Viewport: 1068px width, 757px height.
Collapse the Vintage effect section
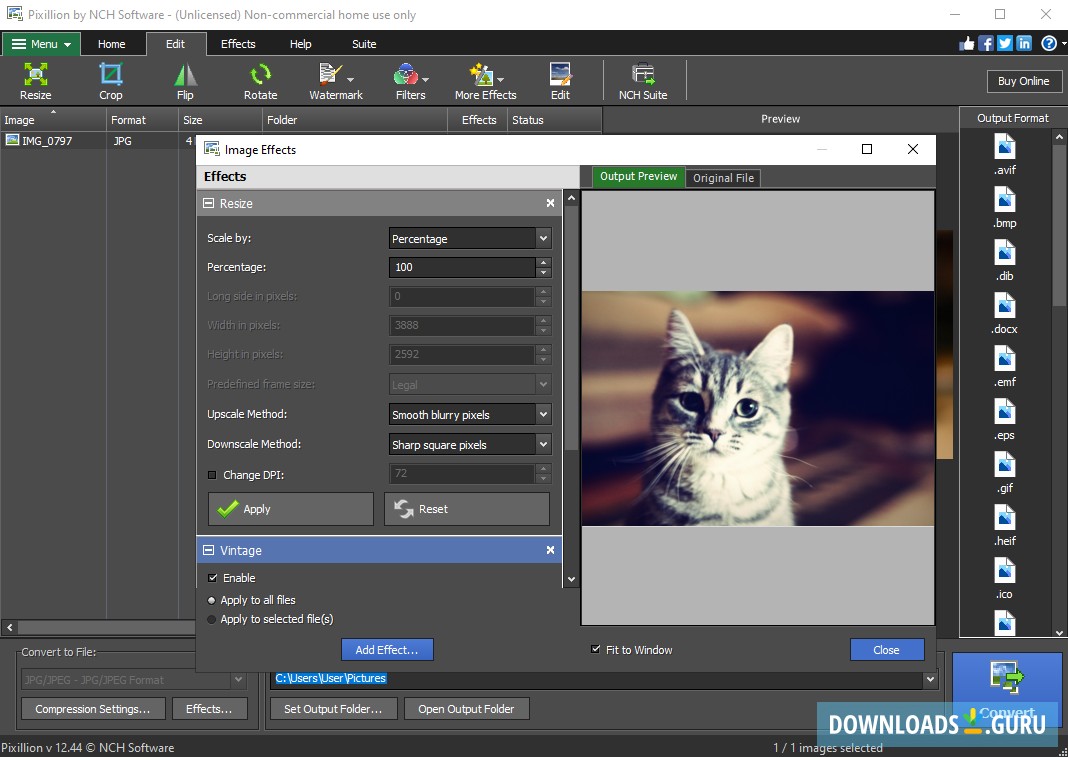click(x=208, y=550)
